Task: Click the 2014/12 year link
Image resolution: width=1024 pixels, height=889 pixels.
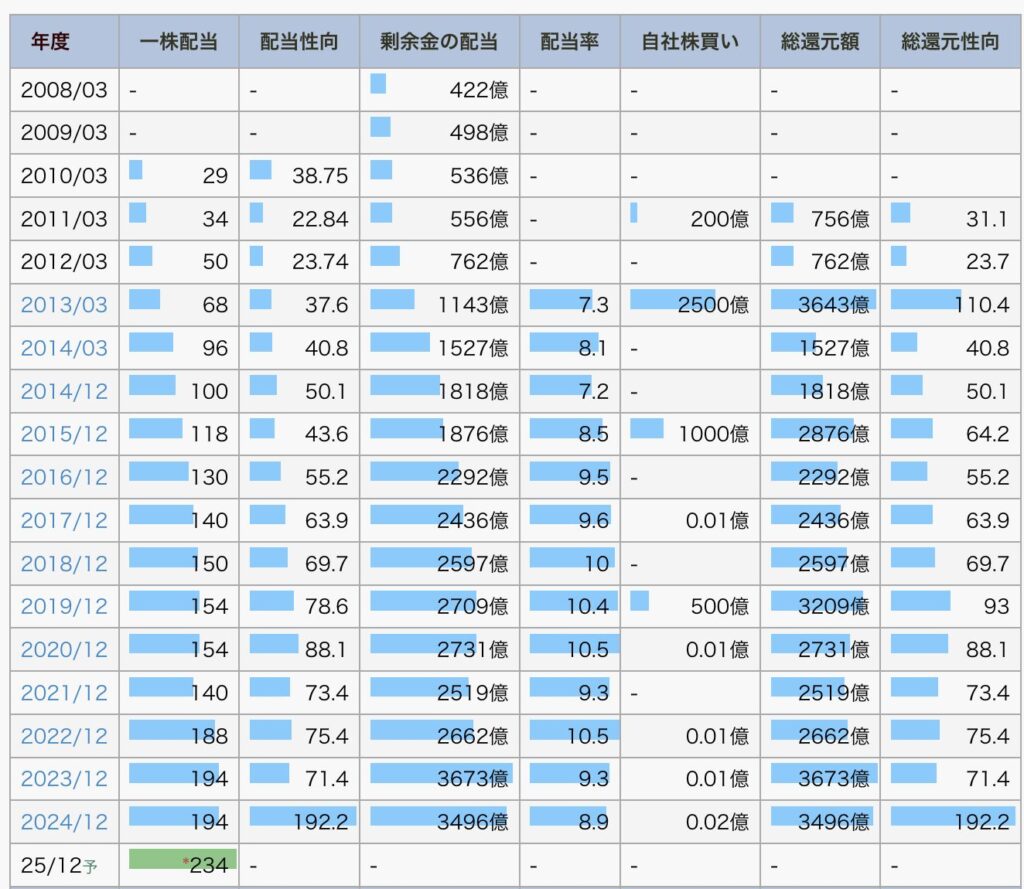Action: [64, 391]
